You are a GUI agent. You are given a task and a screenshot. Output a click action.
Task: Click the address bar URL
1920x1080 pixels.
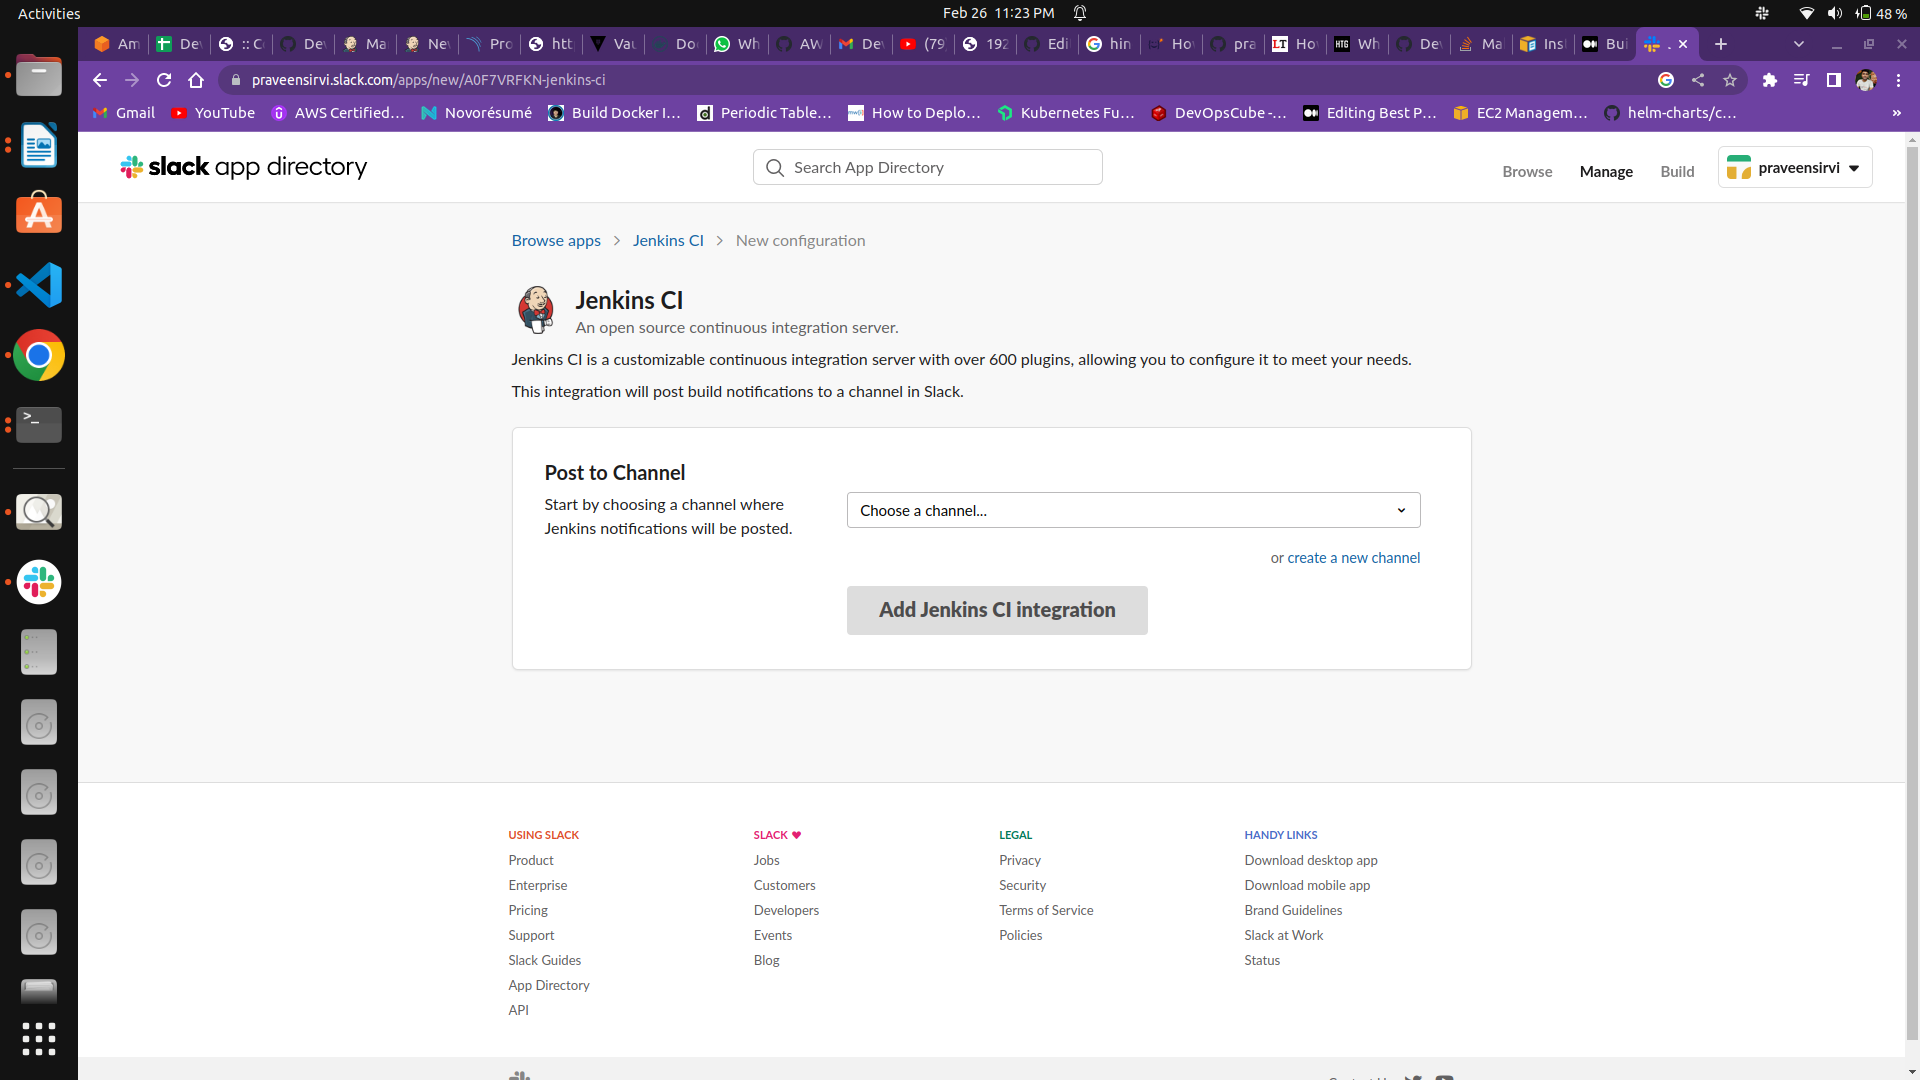[x=428, y=80]
